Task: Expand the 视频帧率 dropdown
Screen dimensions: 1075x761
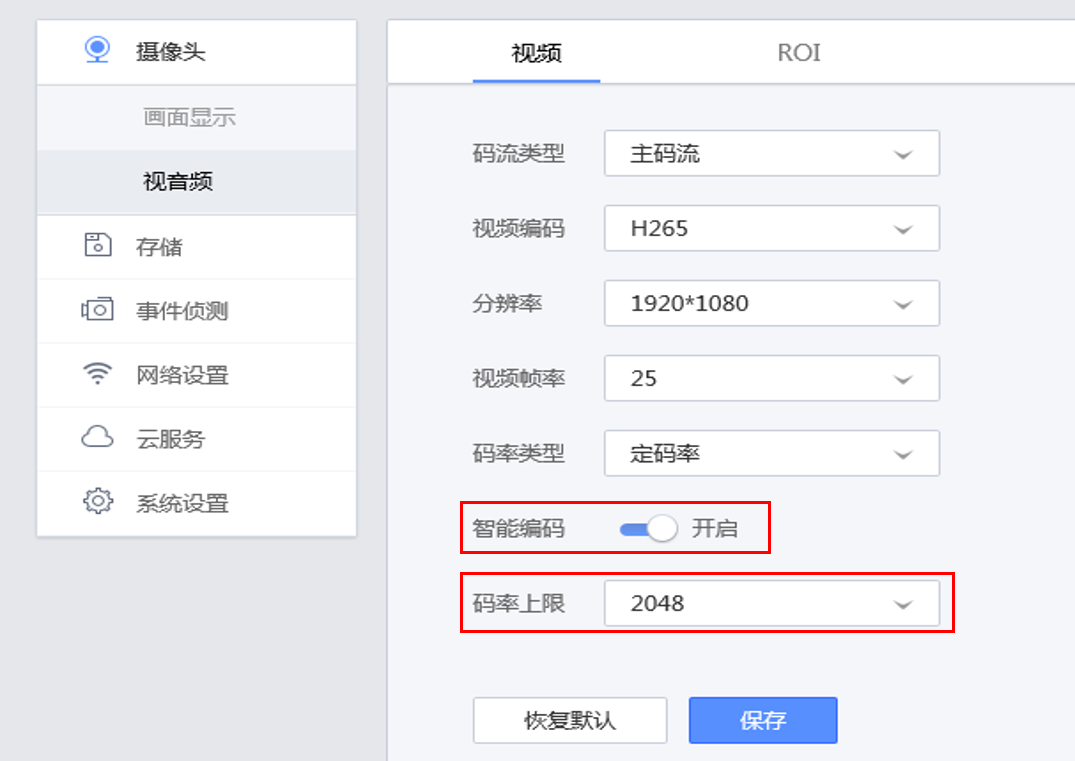Action: coord(771,379)
